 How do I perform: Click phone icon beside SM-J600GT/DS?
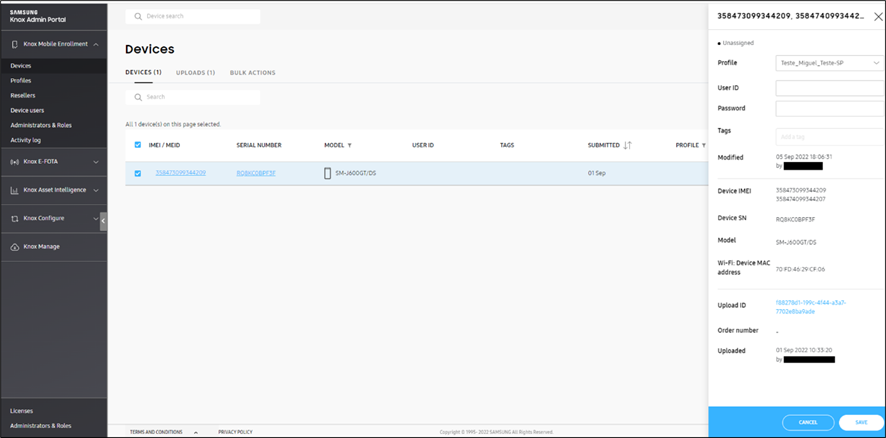pos(328,174)
